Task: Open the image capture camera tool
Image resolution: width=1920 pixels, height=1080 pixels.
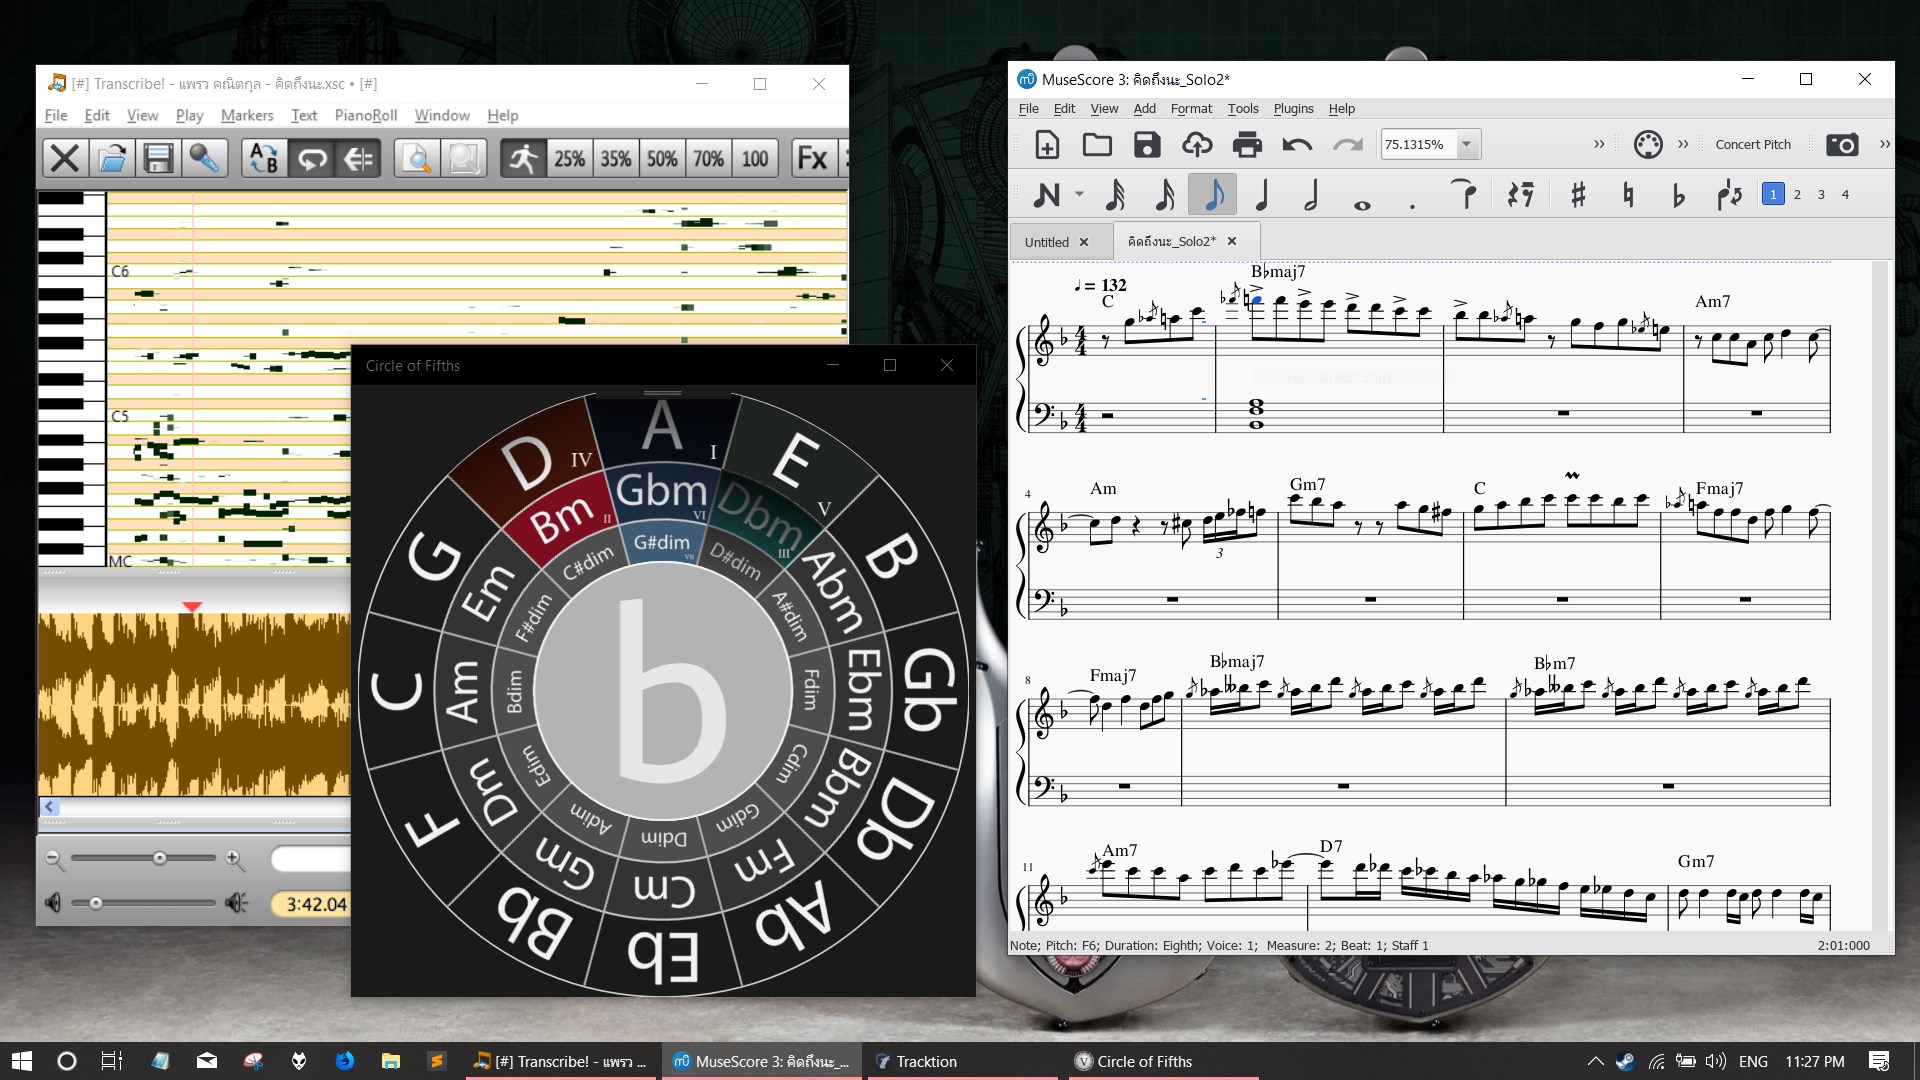Action: coord(1841,144)
